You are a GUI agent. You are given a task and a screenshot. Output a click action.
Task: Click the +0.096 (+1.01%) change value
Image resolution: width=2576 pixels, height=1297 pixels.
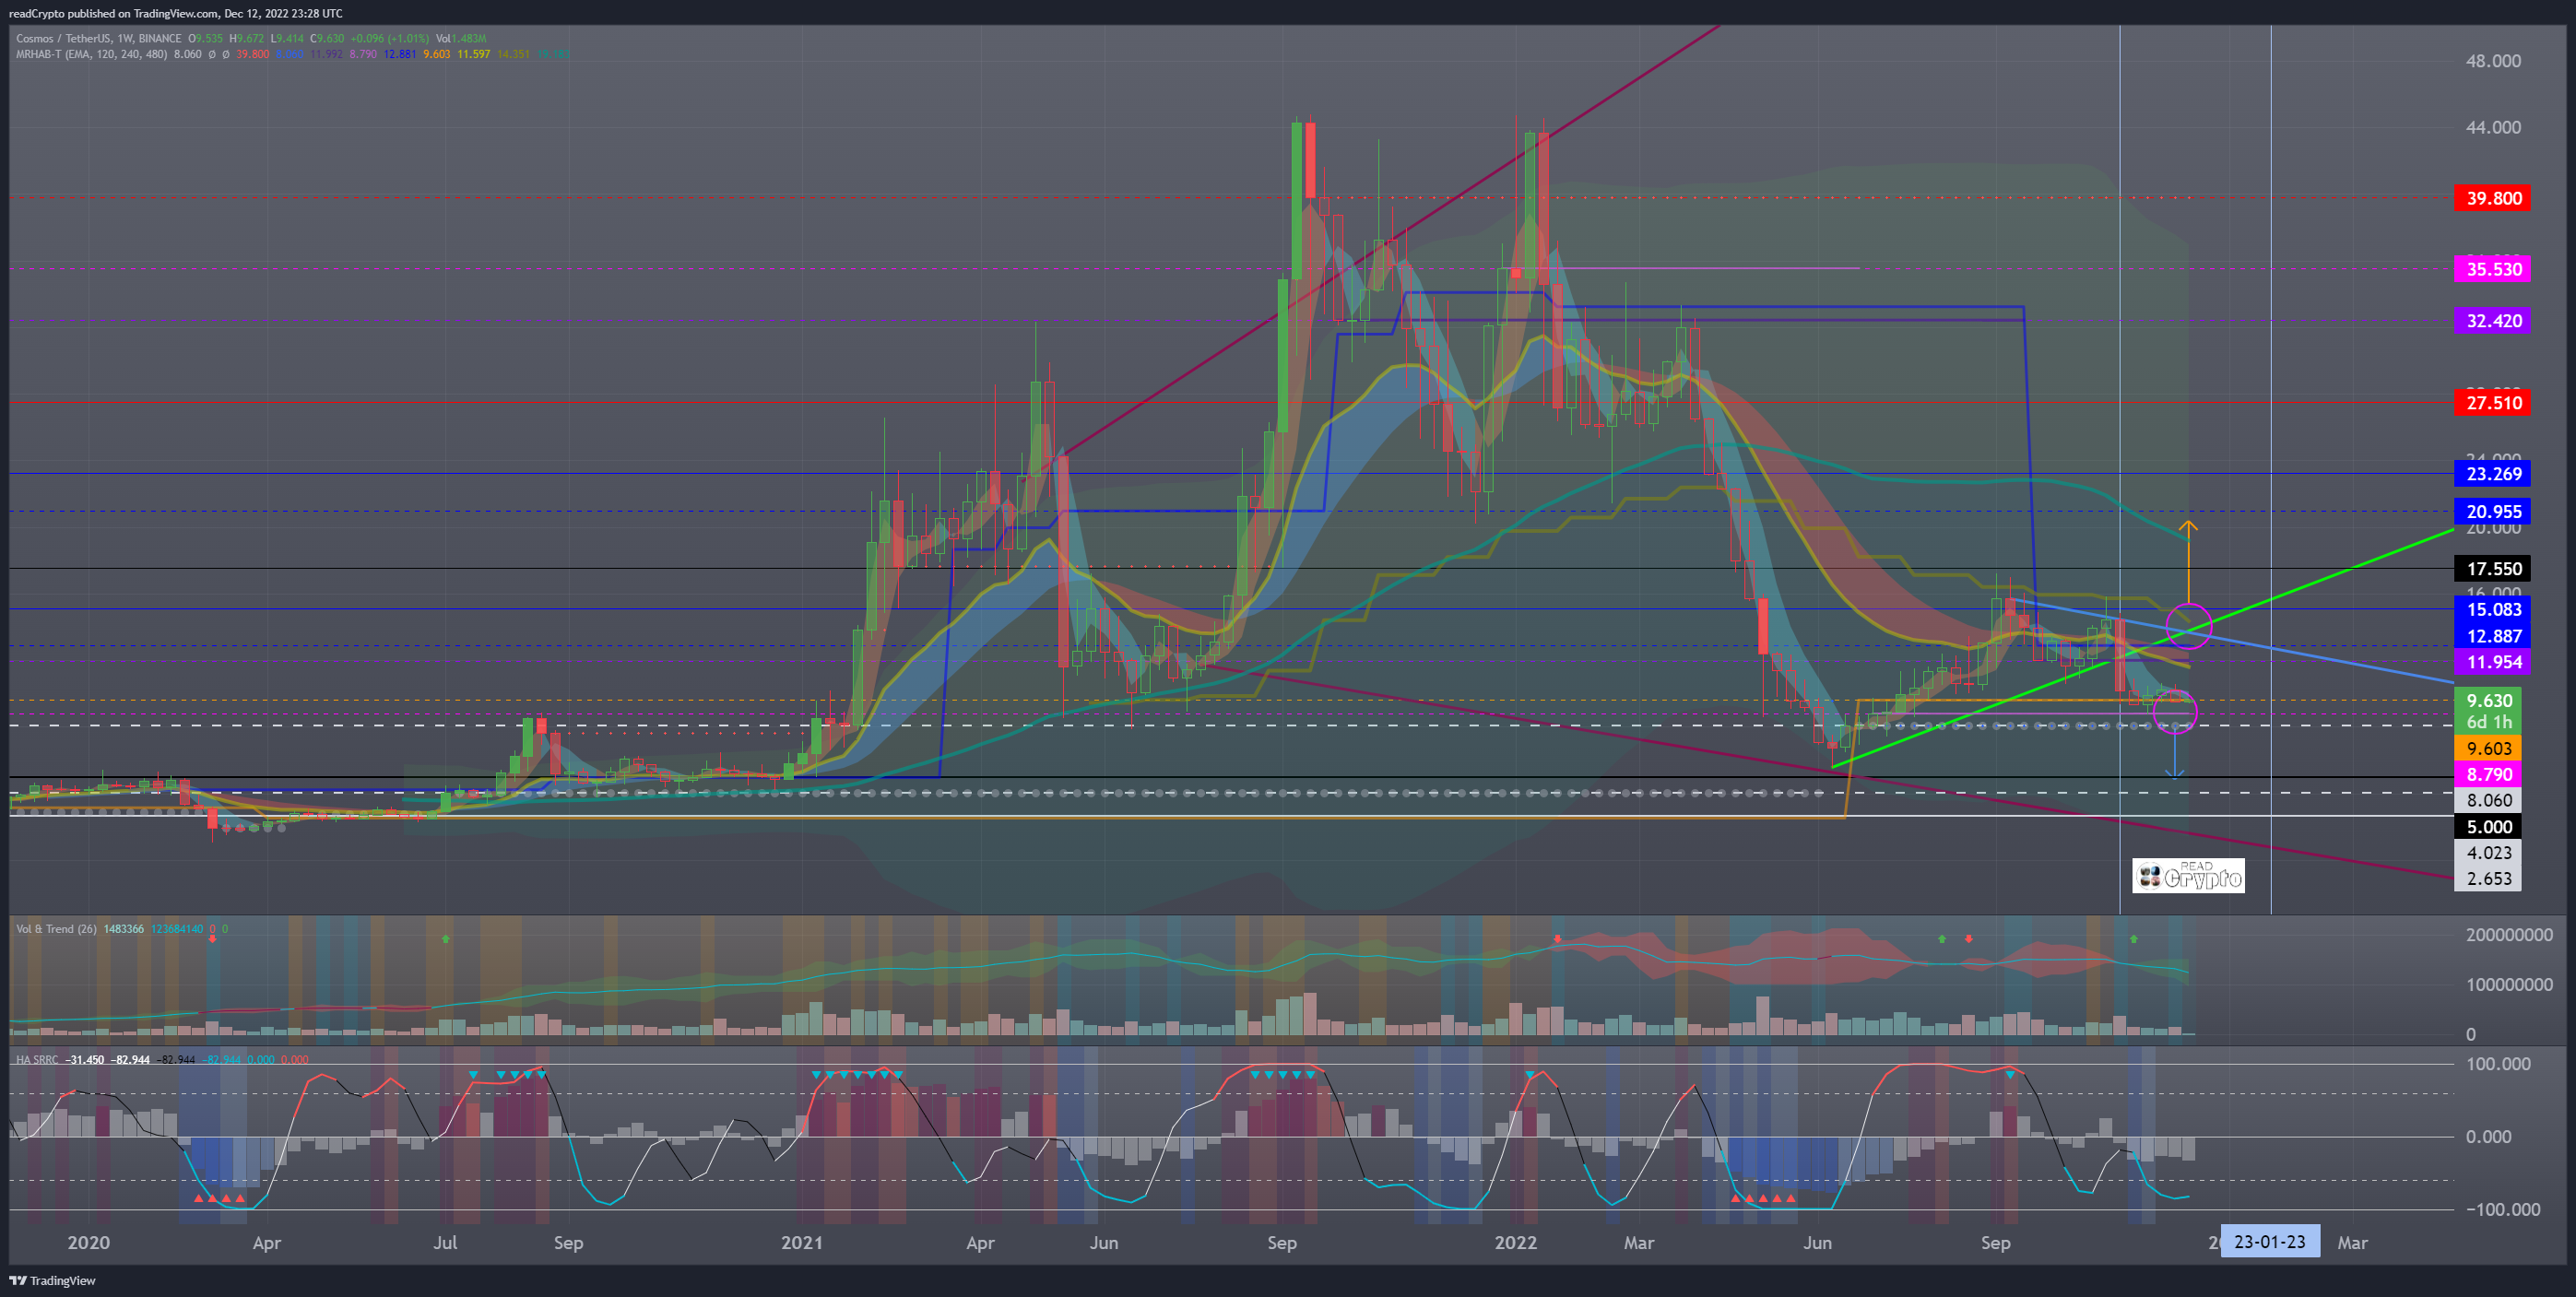click(x=388, y=38)
